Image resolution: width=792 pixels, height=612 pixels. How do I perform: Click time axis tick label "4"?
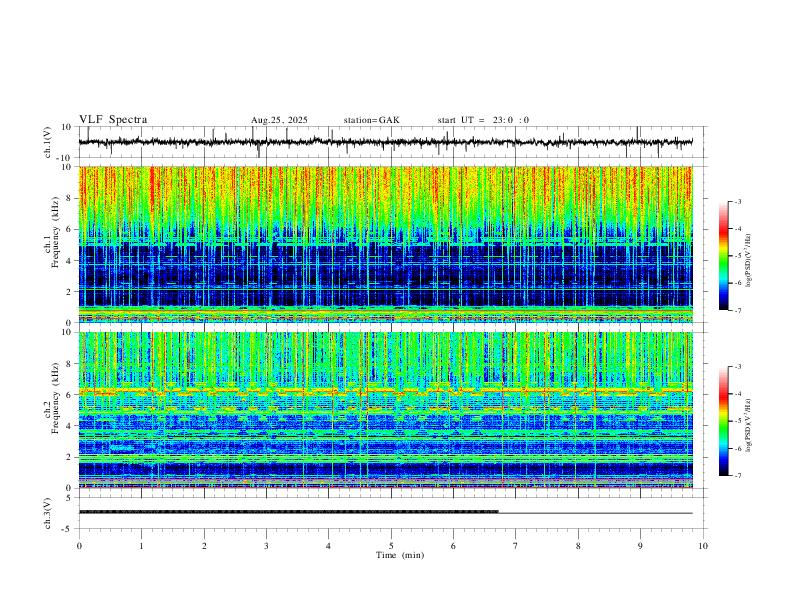tap(328, 546)
